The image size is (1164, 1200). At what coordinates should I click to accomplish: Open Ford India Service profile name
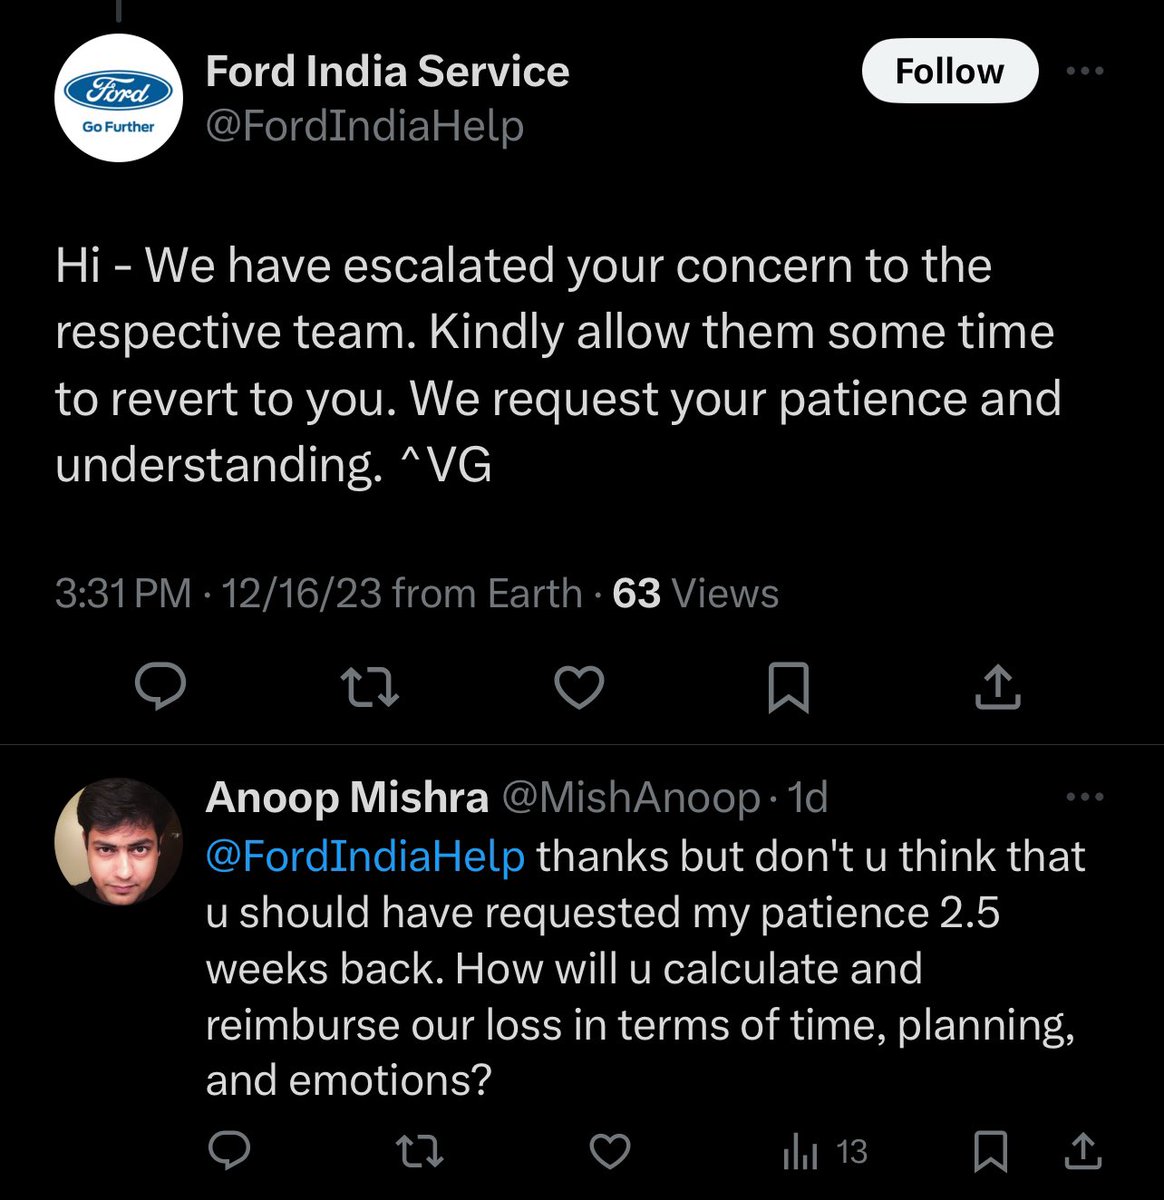(x=387, y=71)
